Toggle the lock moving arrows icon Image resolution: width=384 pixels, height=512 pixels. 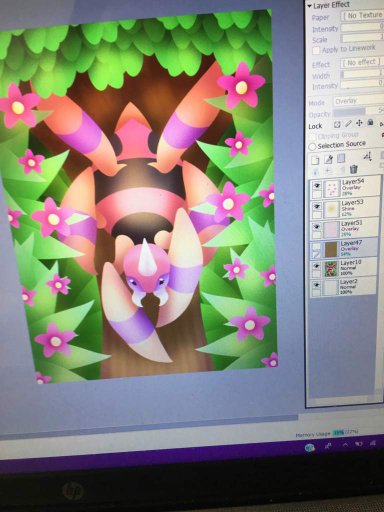359,123
